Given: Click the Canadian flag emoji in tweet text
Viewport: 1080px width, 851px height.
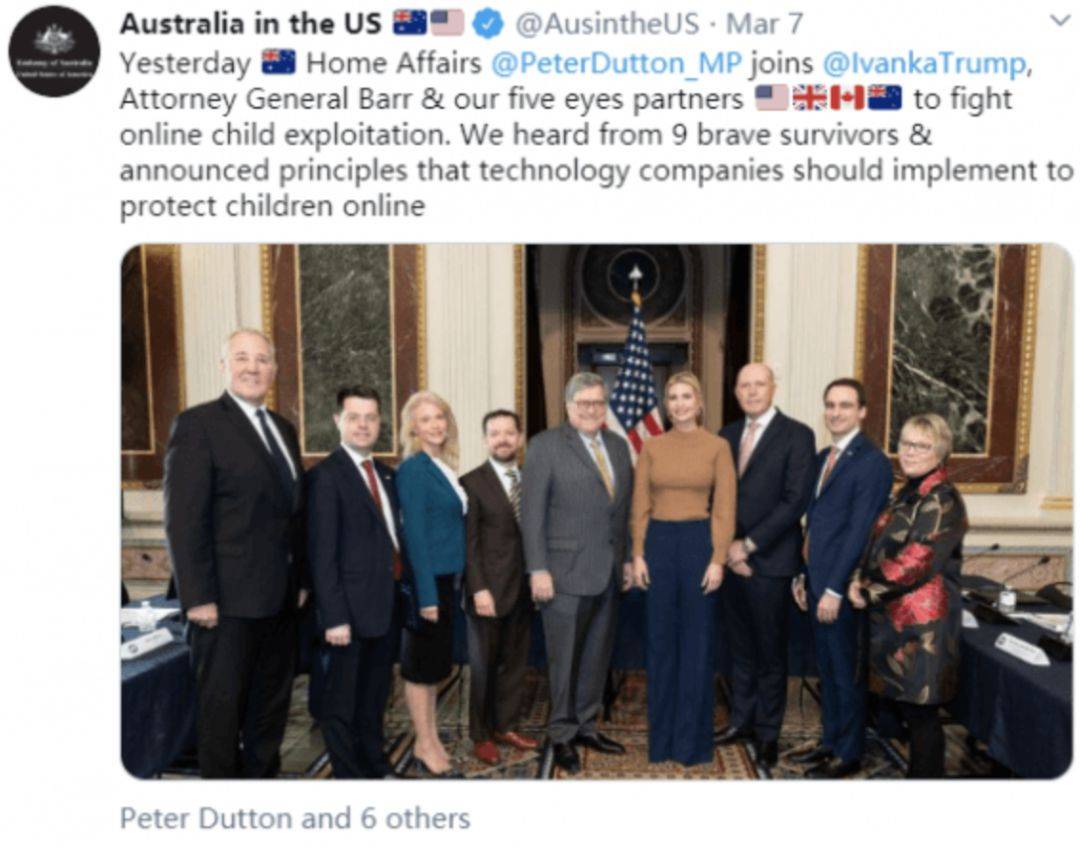Looking at the screenshot, I should 847,98.
